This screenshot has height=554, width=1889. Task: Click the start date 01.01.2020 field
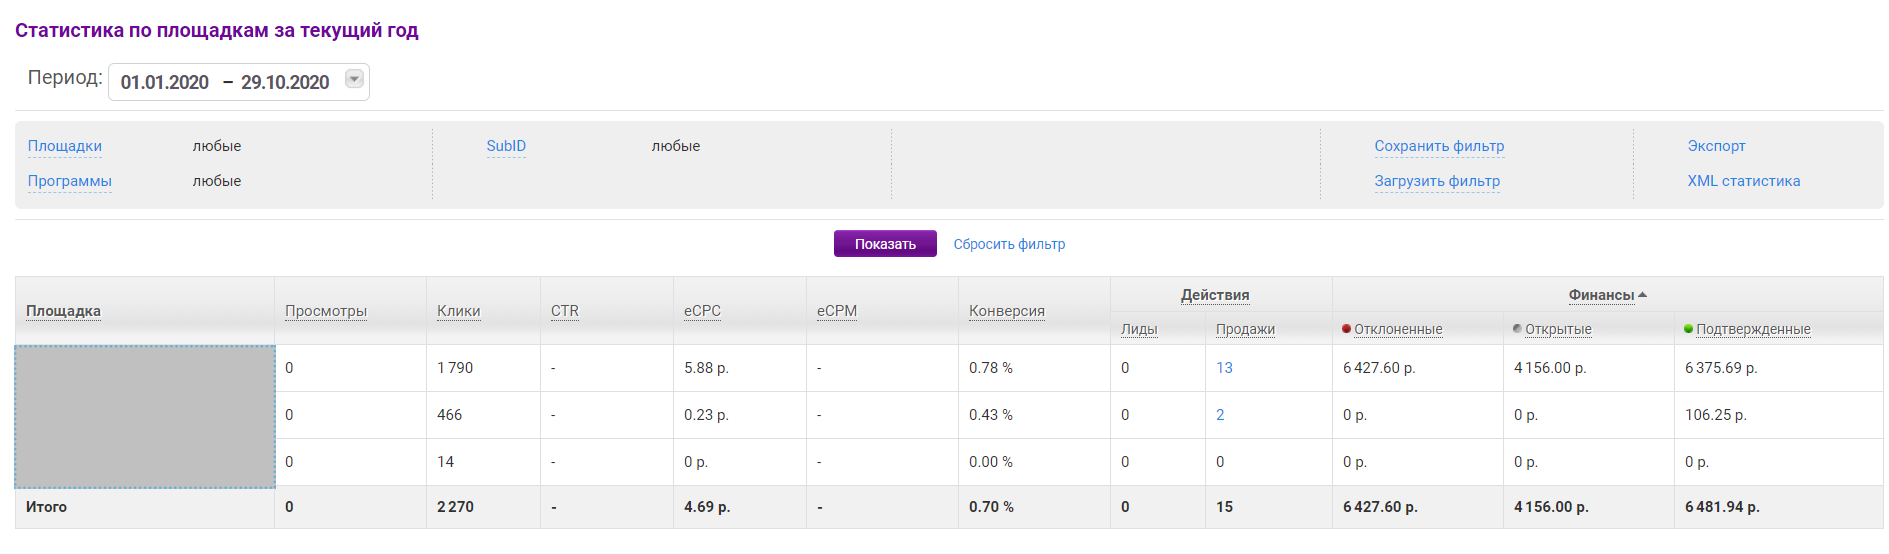coord(165,82)
